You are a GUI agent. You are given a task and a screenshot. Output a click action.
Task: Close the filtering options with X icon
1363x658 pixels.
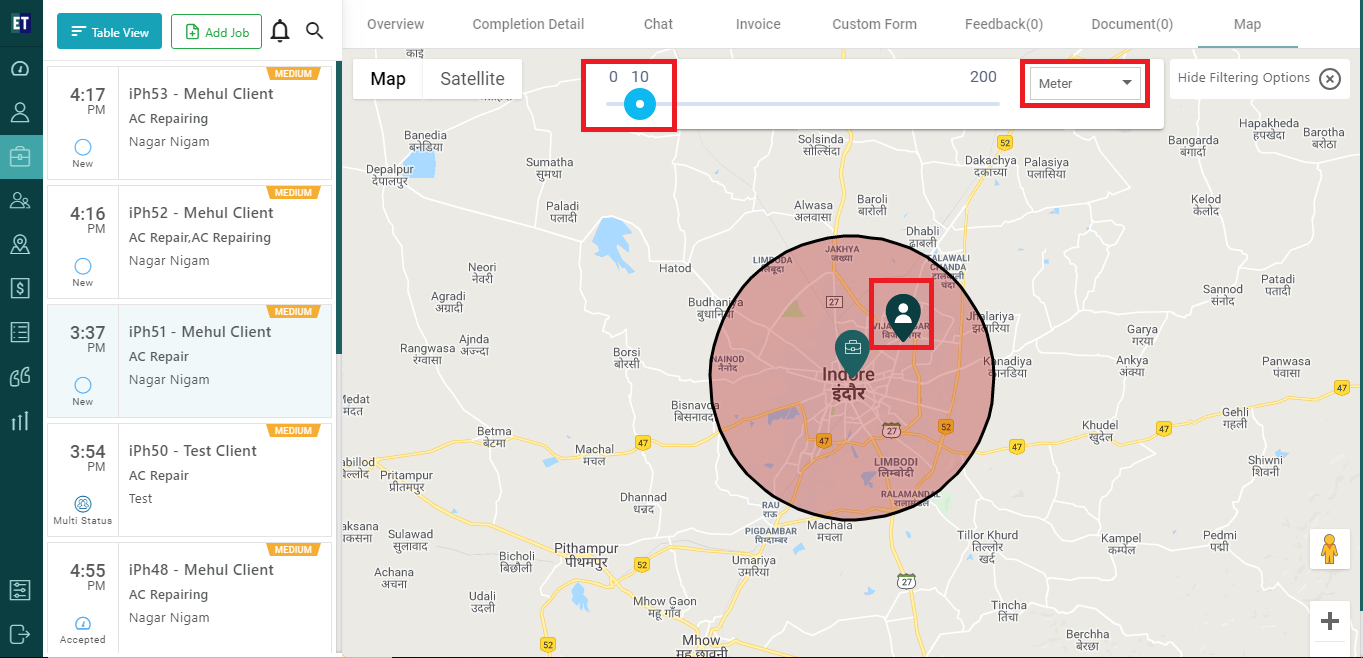[1329, 79]
